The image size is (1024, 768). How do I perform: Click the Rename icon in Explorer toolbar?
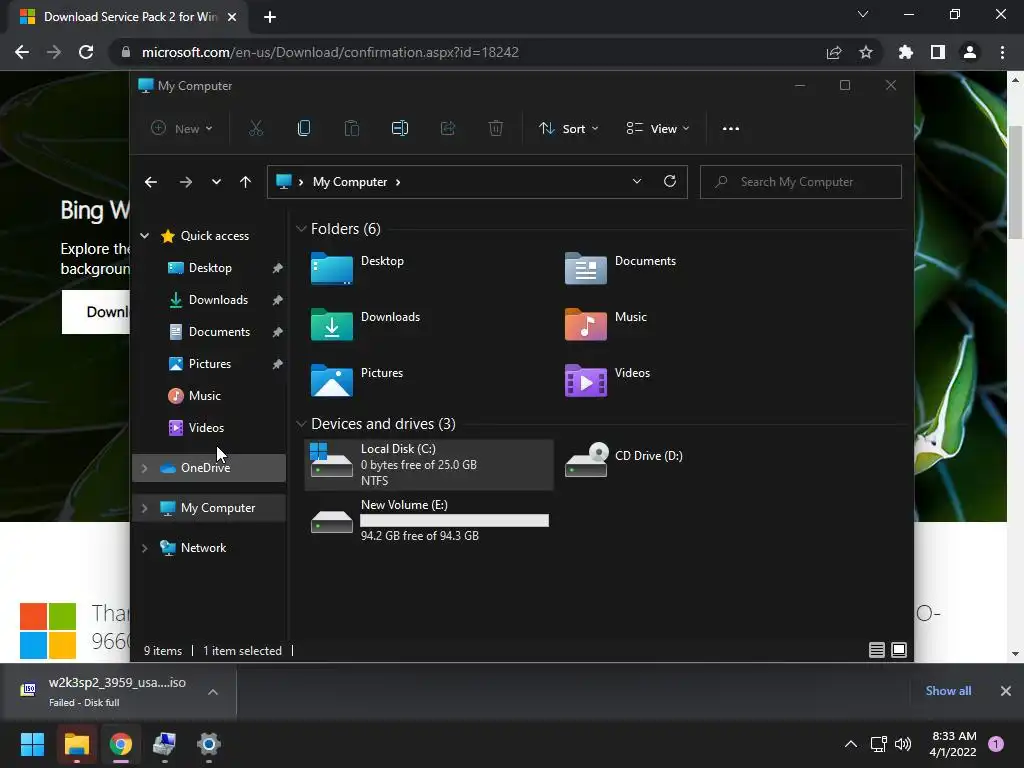pyautogui.click(x=400, y=129)
